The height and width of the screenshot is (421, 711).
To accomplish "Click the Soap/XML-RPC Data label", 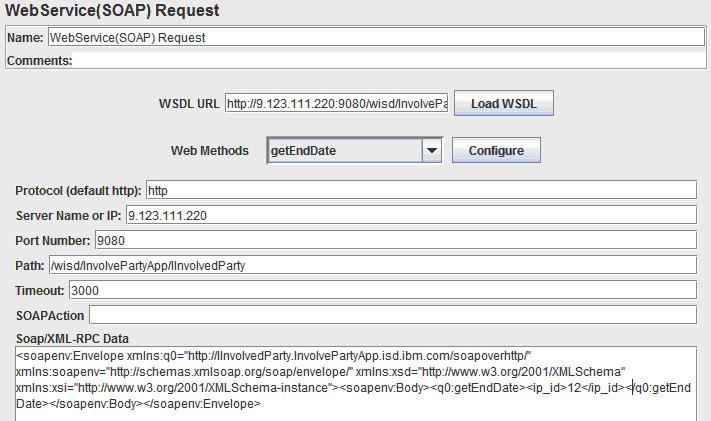I will tap(72, 339).
